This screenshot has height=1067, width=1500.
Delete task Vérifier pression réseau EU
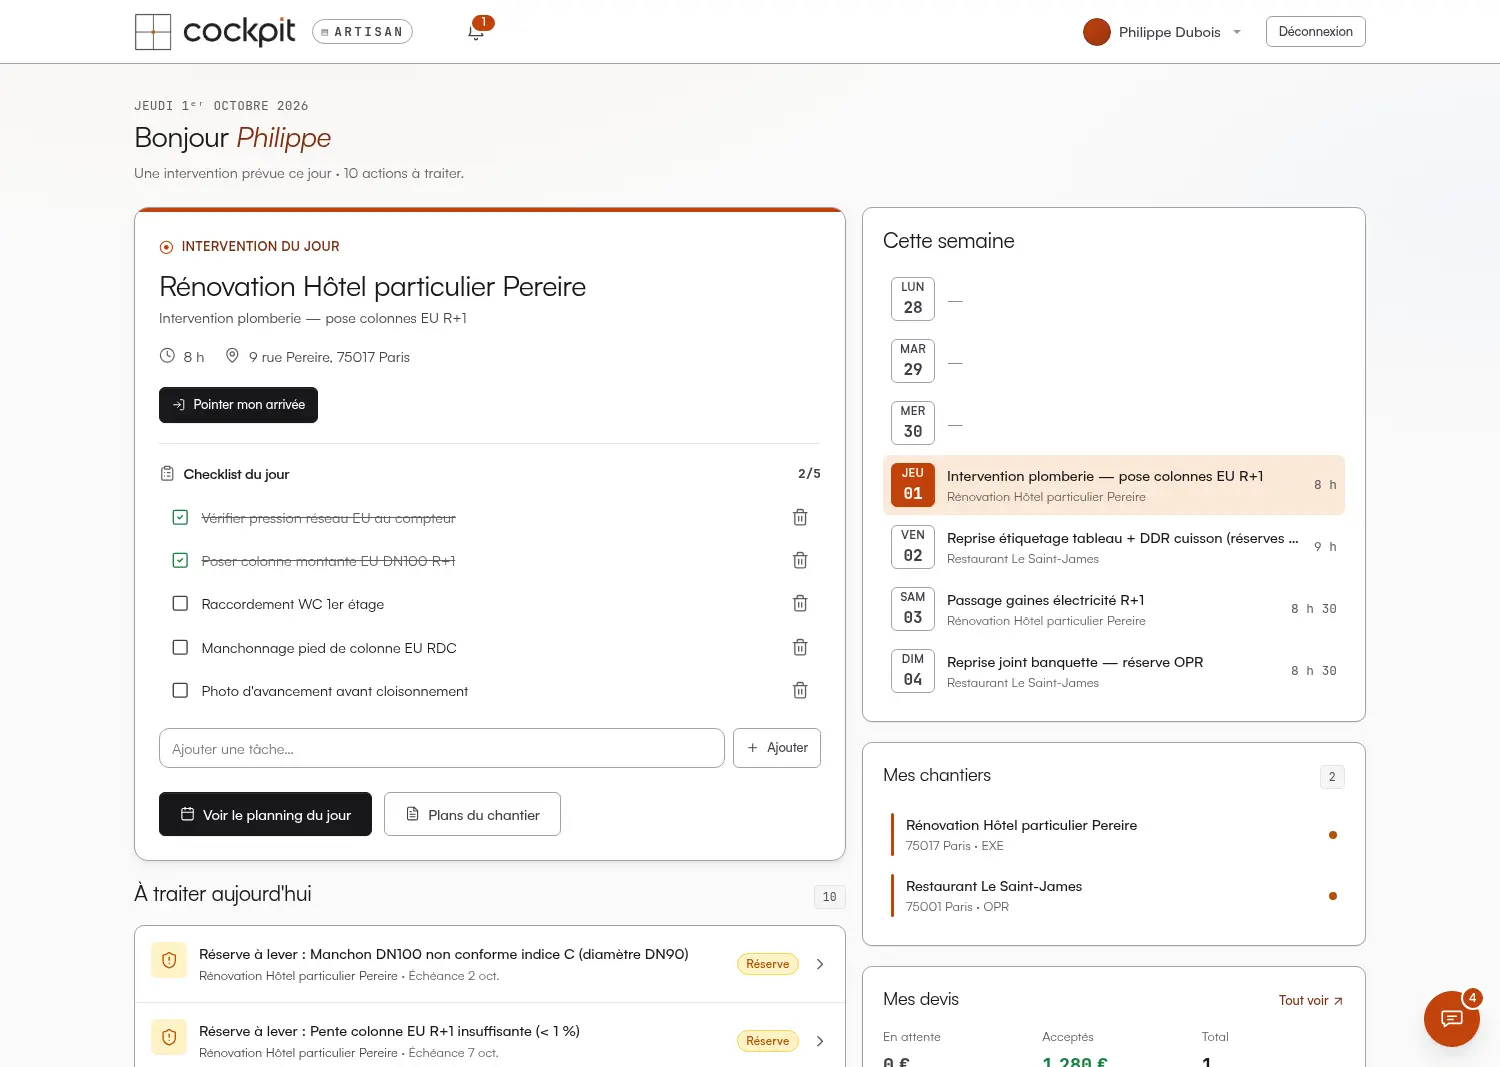800,518
